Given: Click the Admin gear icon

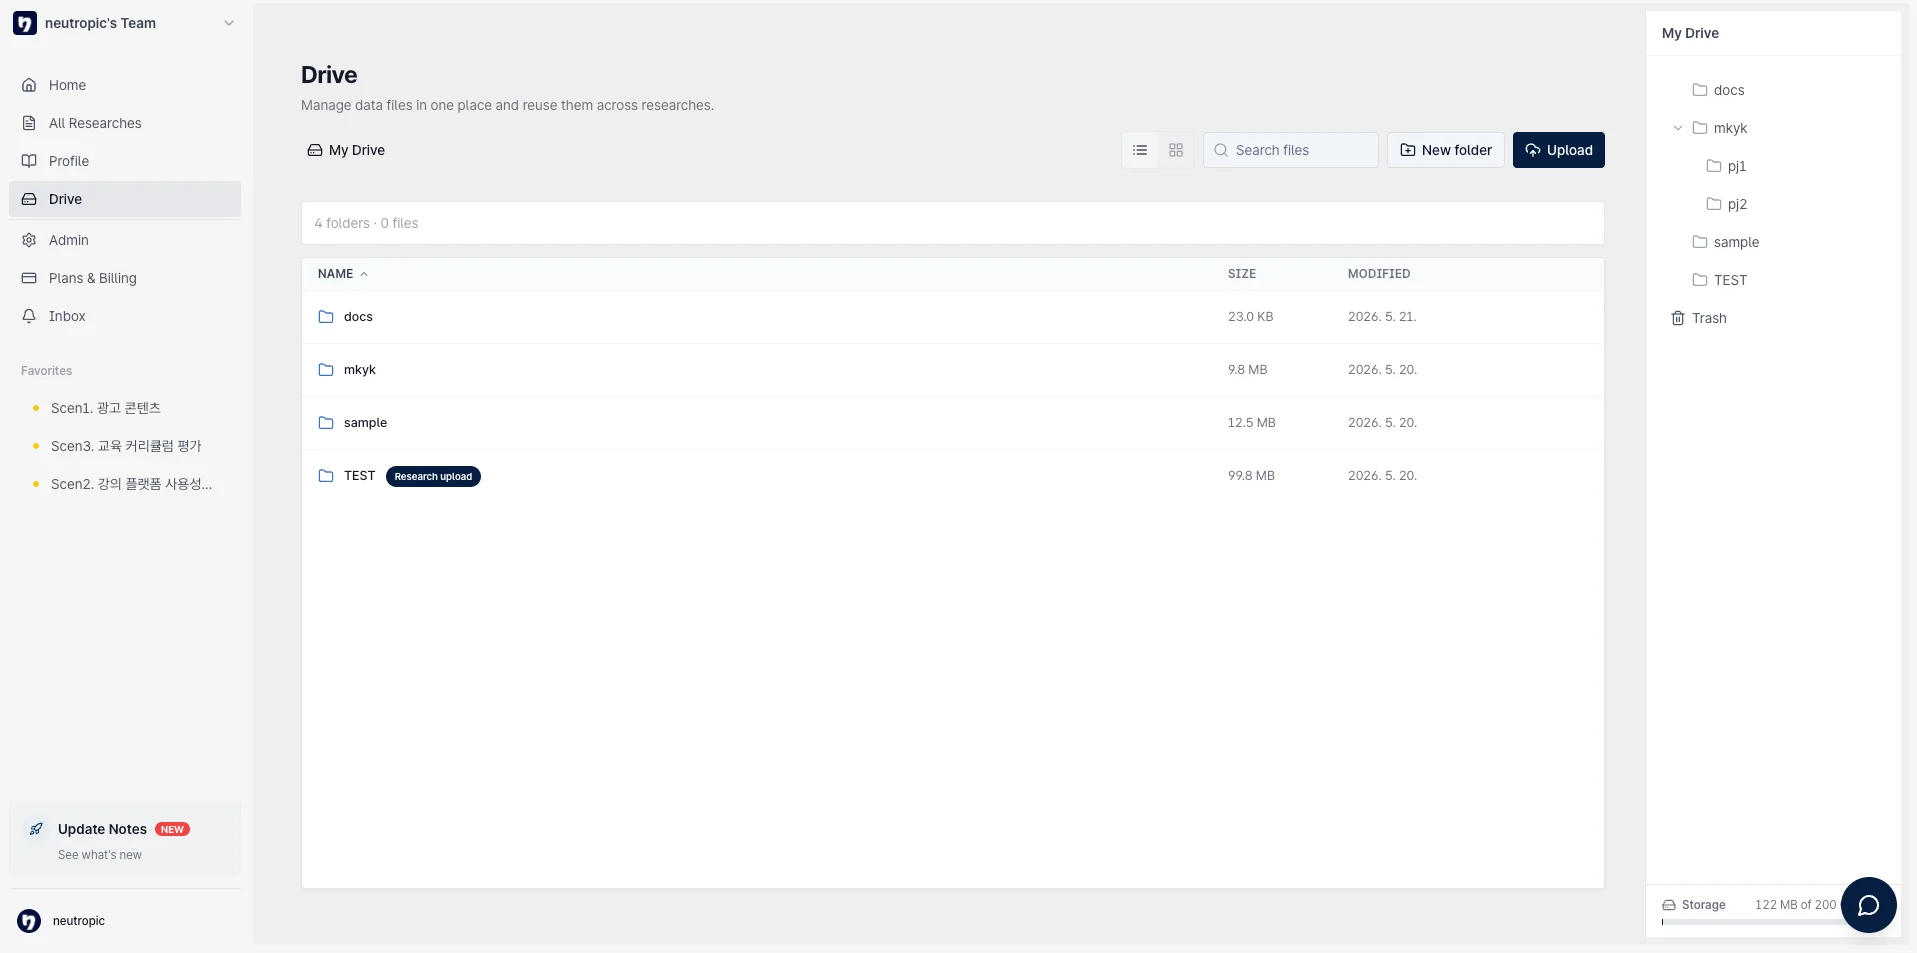Looking at the screenshot, I should point(29,240).
